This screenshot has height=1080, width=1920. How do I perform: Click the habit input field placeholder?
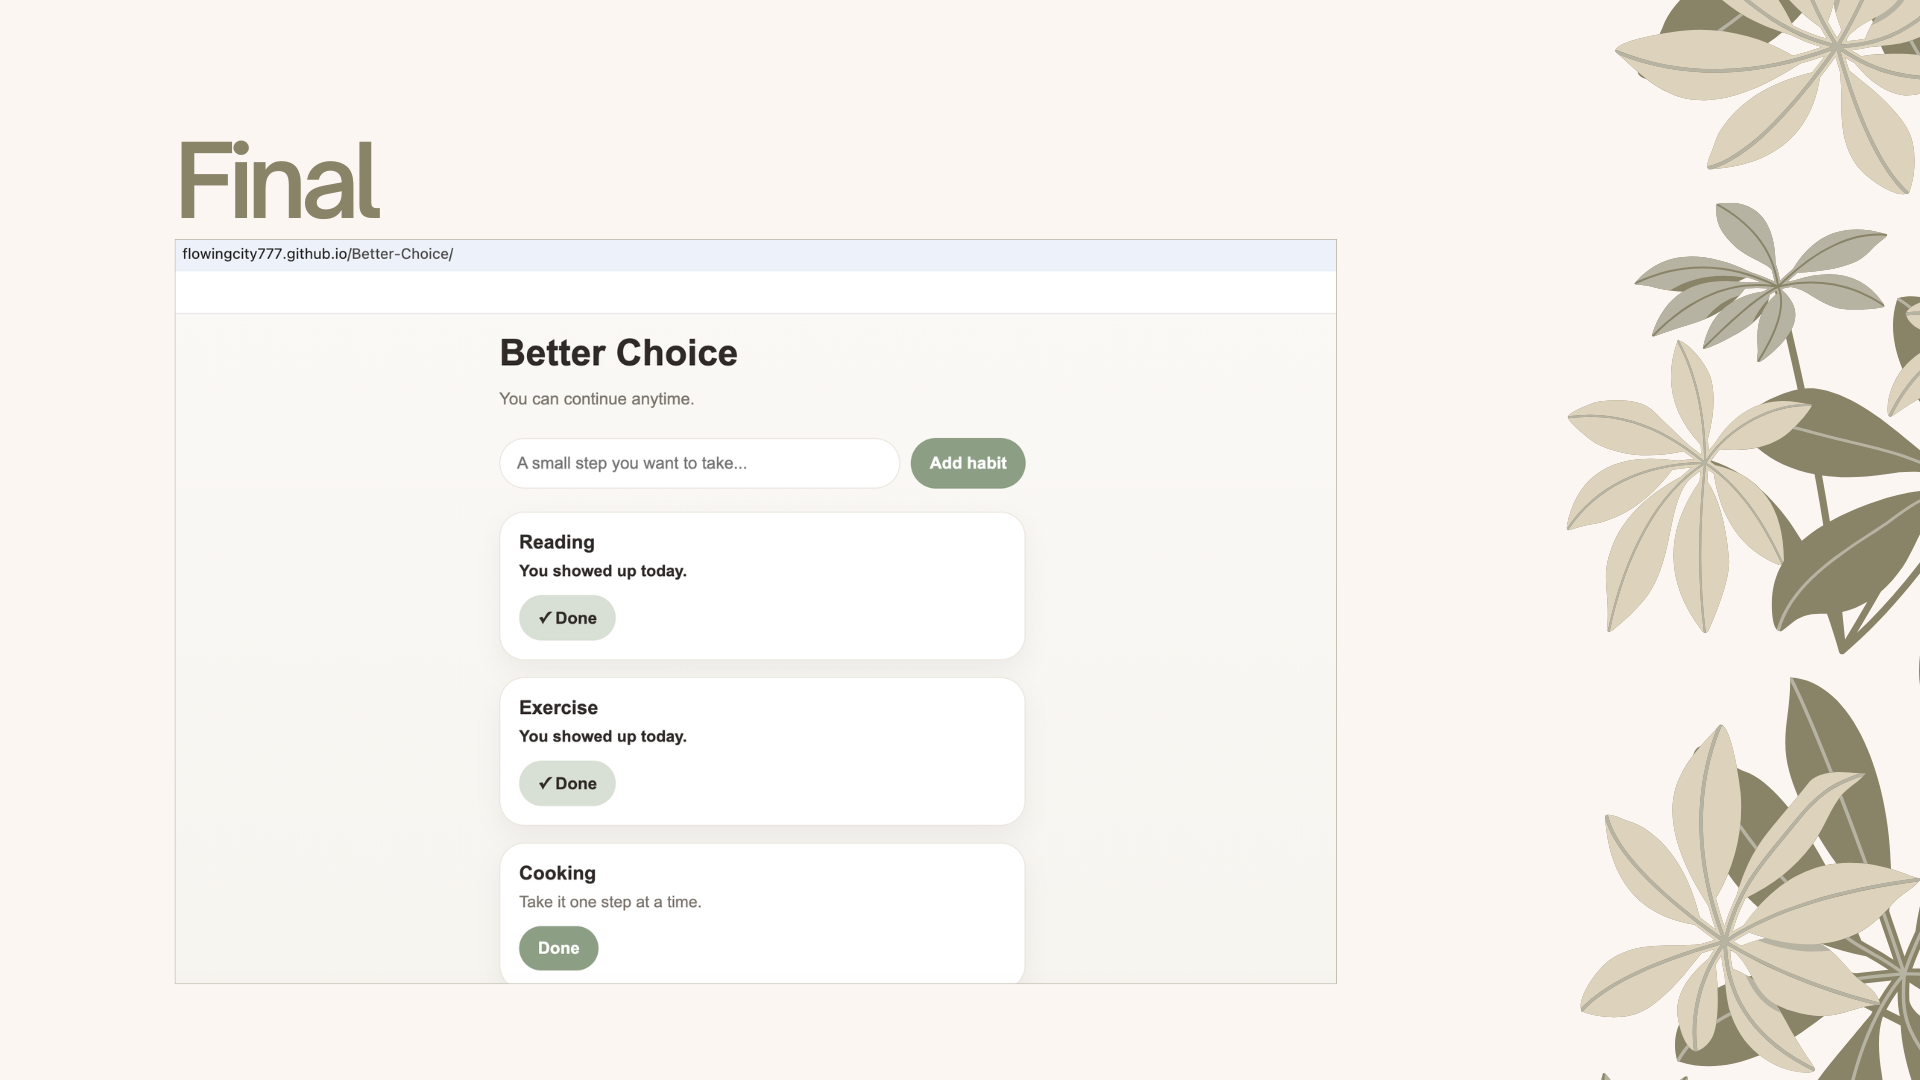[632, 463]
